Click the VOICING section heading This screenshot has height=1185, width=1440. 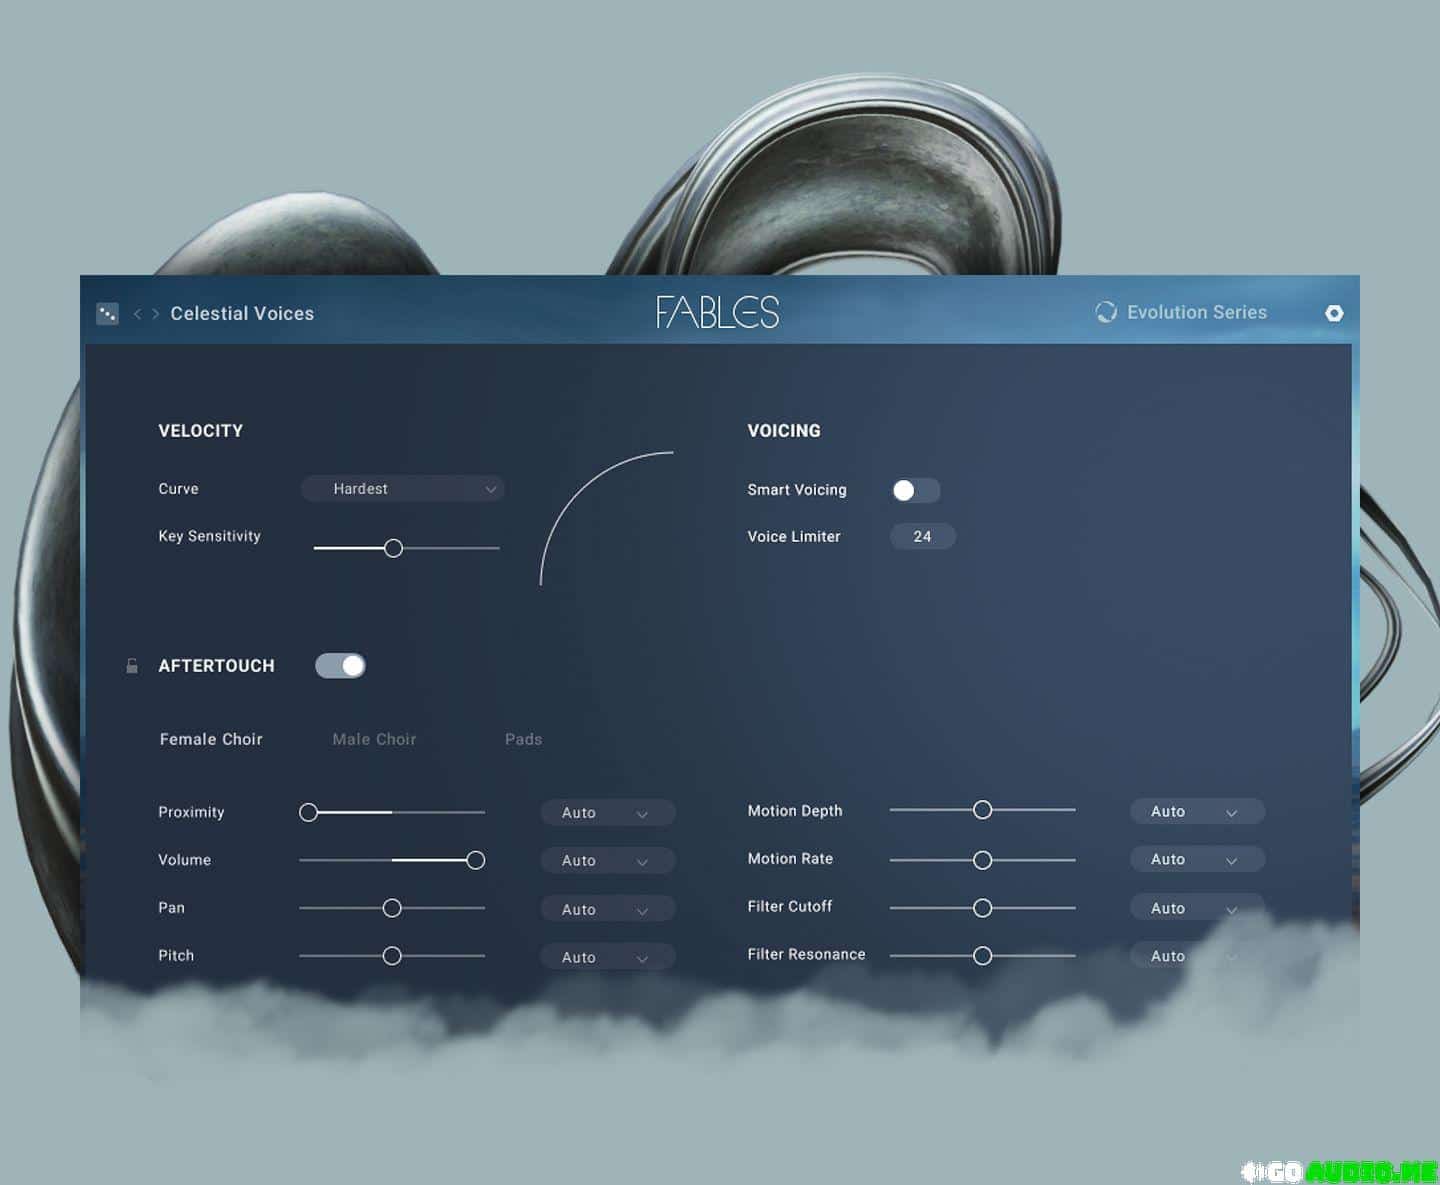click(x=784, y=431)
